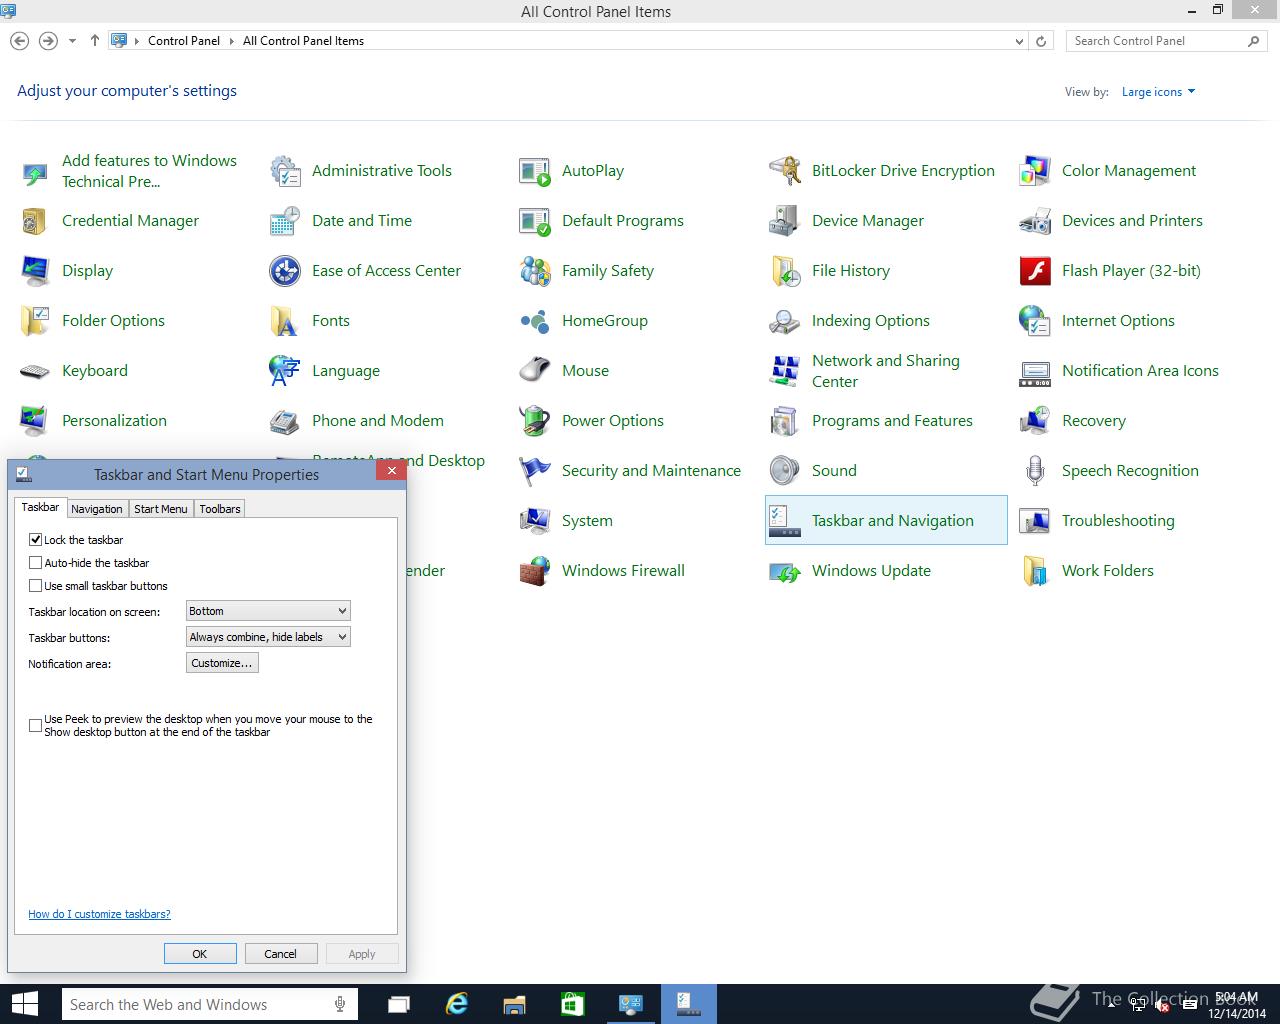The image size is (1280, 1024).
Task: Enable Auto-hide the taskbar checkbox
Action: (x=36, y=562)
